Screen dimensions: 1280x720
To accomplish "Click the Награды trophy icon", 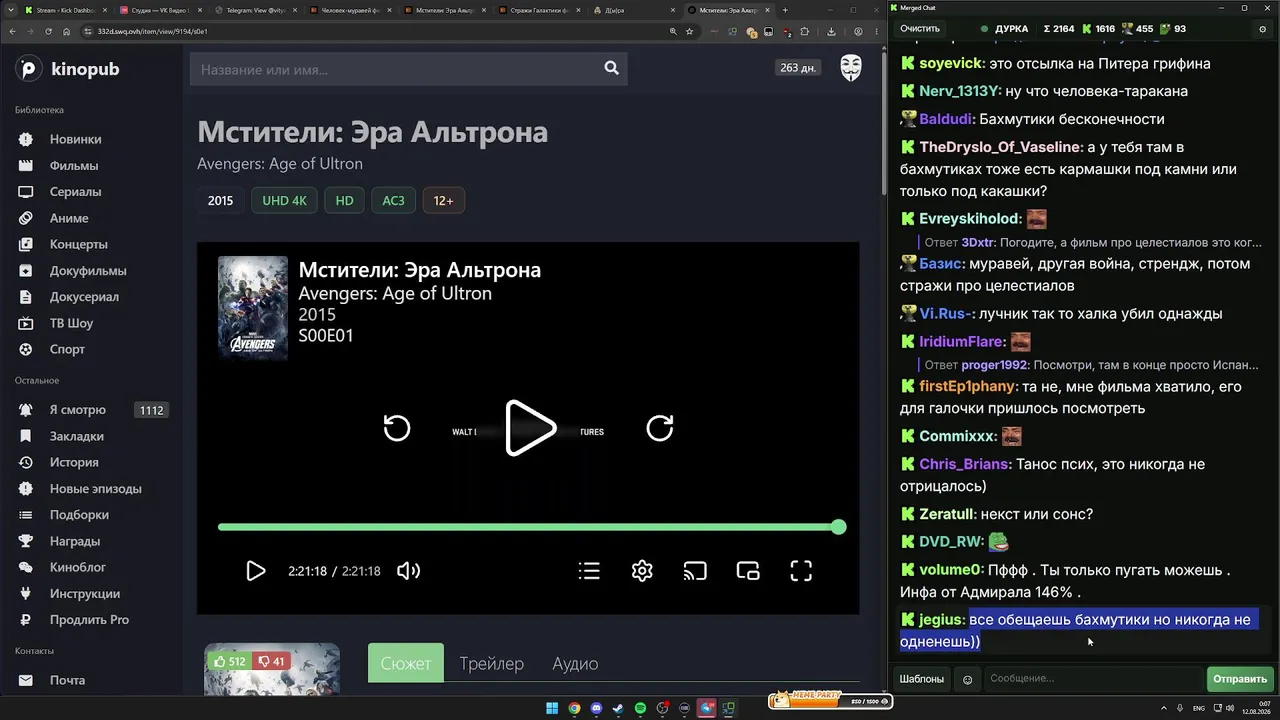I will pos(26,541).
